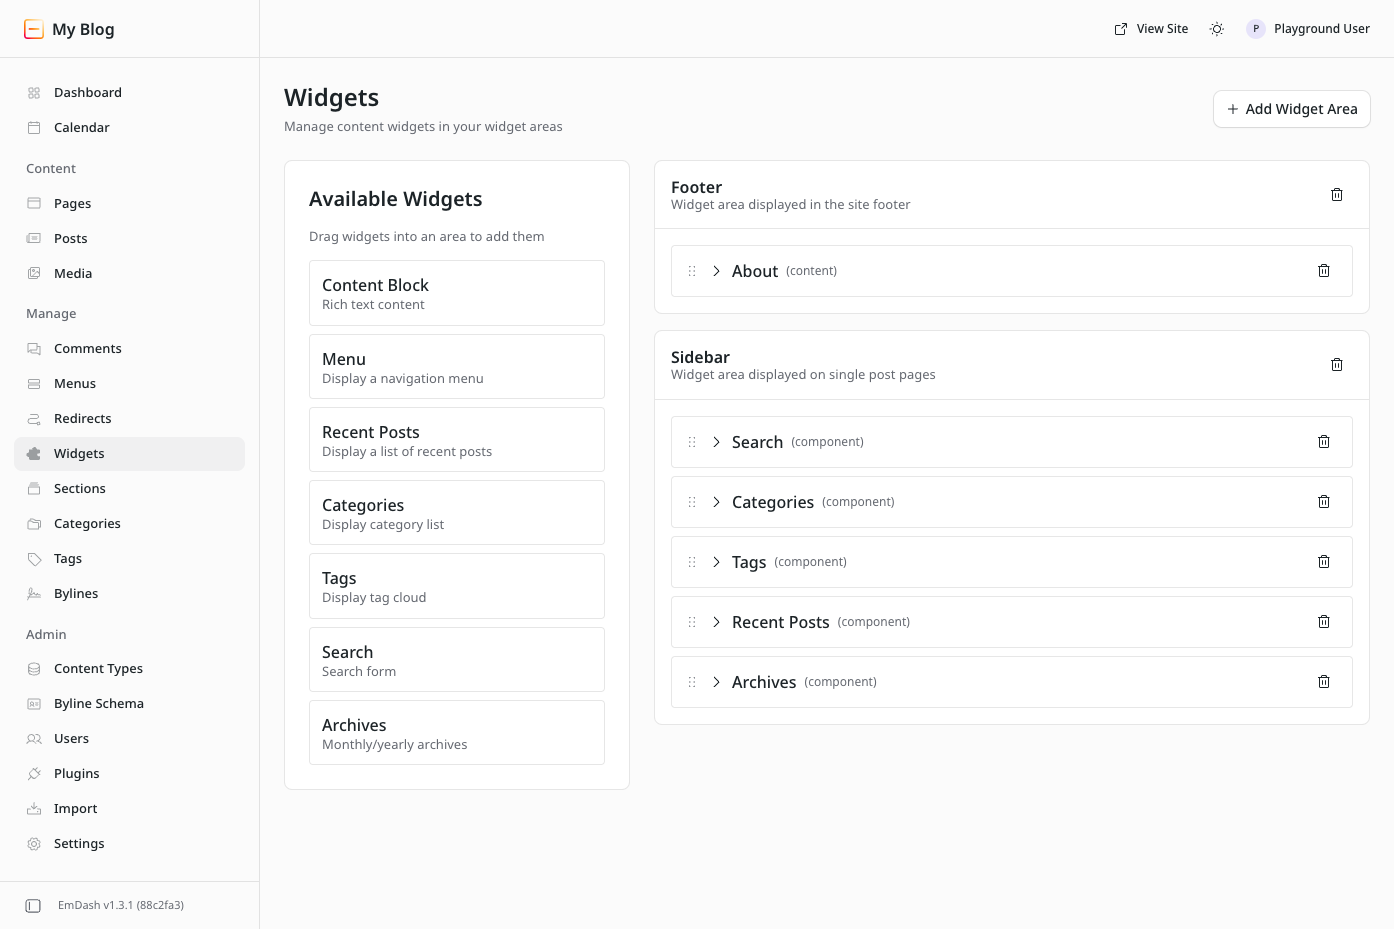Screen dimensions: 1394x929
Task: Open Dashboard from the sidebar
Action: 129,93
